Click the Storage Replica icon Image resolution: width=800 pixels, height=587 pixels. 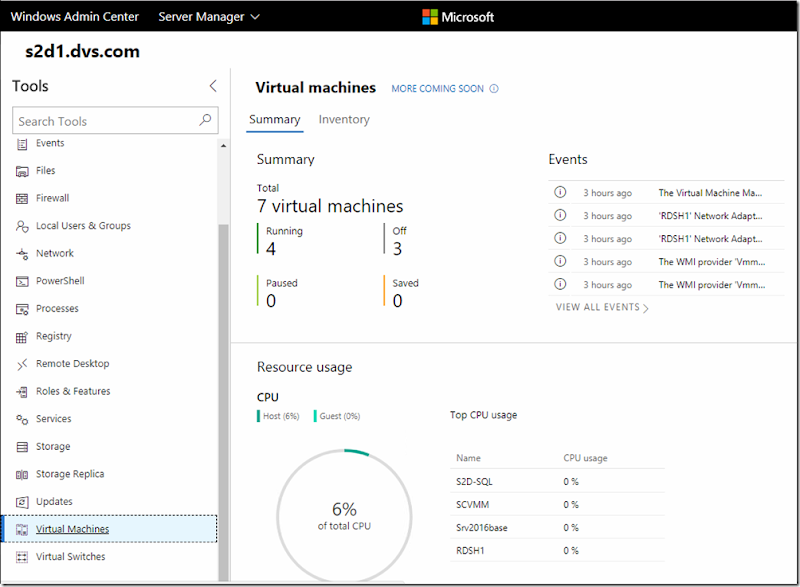click(x=22, y=475)
